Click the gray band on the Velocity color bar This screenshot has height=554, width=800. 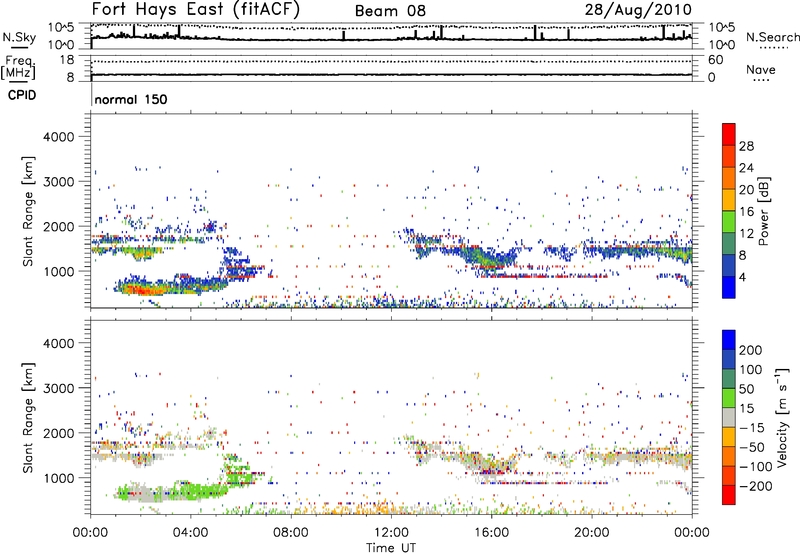click(x=729, y=417)
